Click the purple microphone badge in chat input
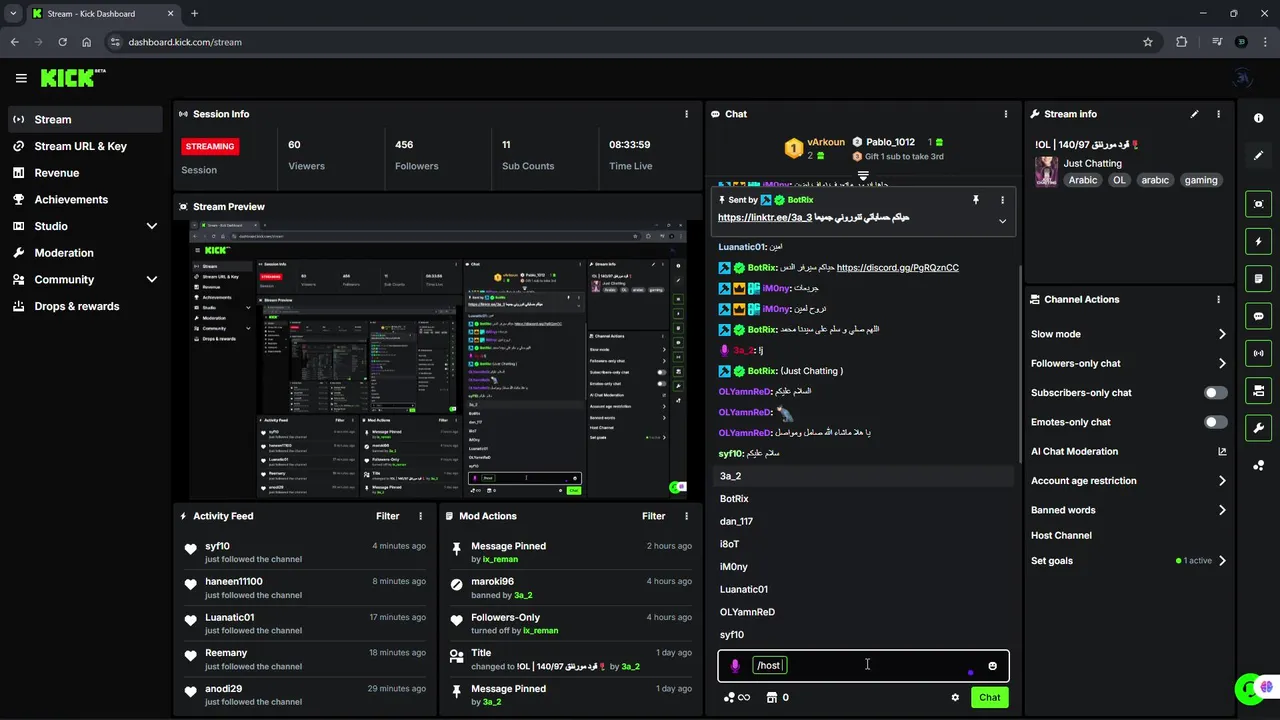1280x720 pixels. pos(735,666)
